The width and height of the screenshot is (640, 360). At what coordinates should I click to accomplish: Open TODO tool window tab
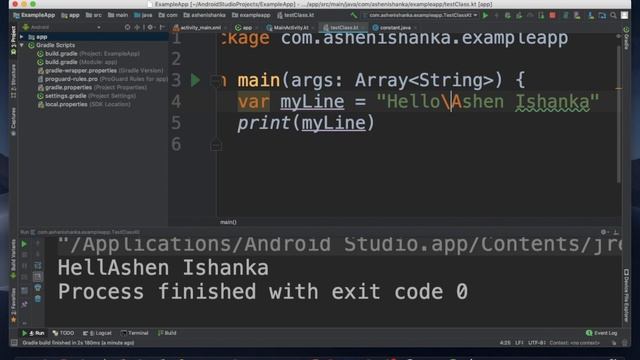[63, 333]
